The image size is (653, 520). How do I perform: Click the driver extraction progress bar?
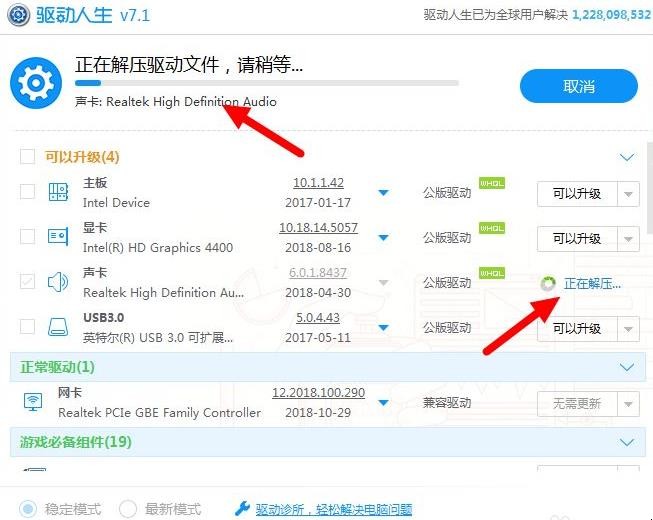point(267,83)
